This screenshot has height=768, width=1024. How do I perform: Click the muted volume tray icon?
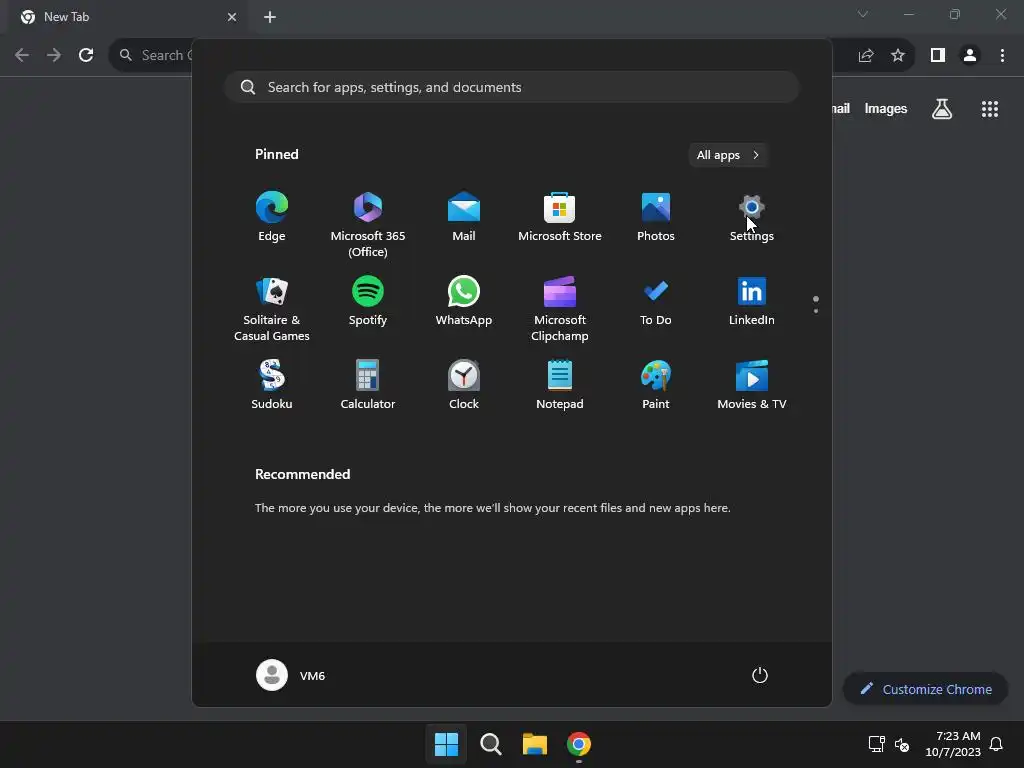coord(903,744)
